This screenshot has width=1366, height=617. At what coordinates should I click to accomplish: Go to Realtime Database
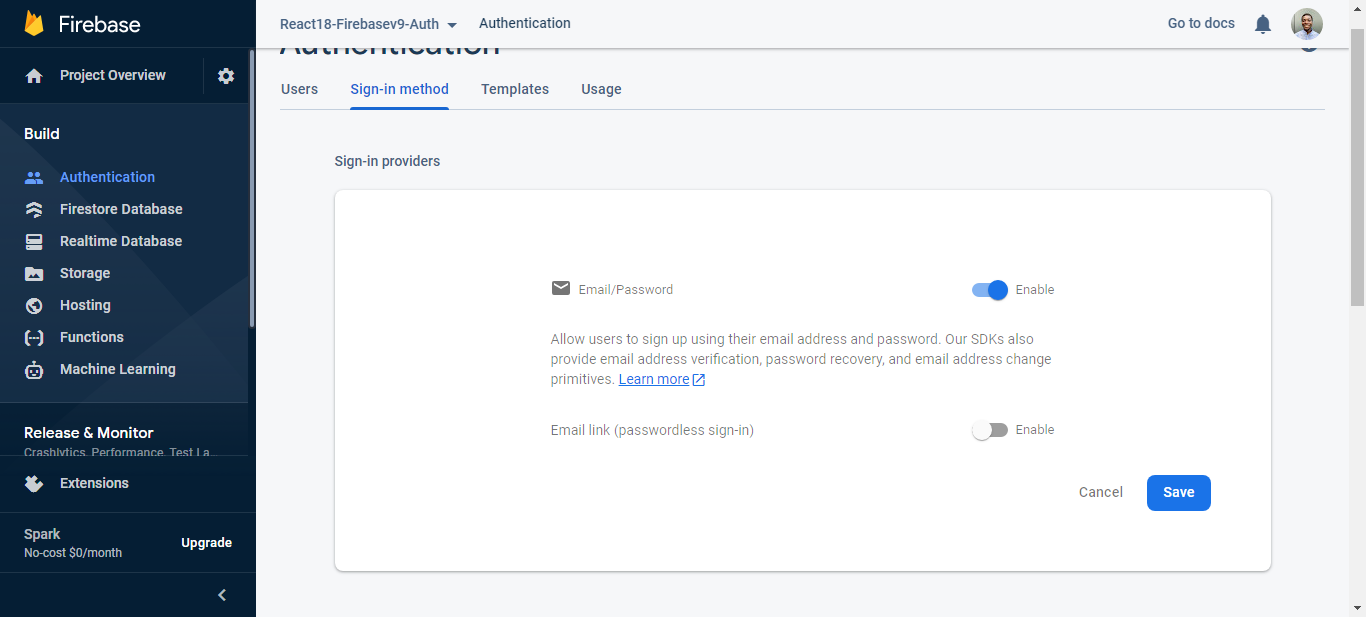[x=121, y=241]
